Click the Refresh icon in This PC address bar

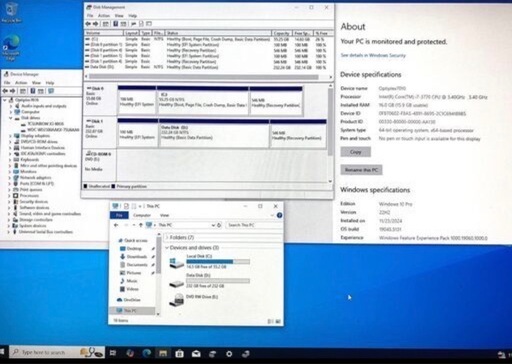point(219,225)
